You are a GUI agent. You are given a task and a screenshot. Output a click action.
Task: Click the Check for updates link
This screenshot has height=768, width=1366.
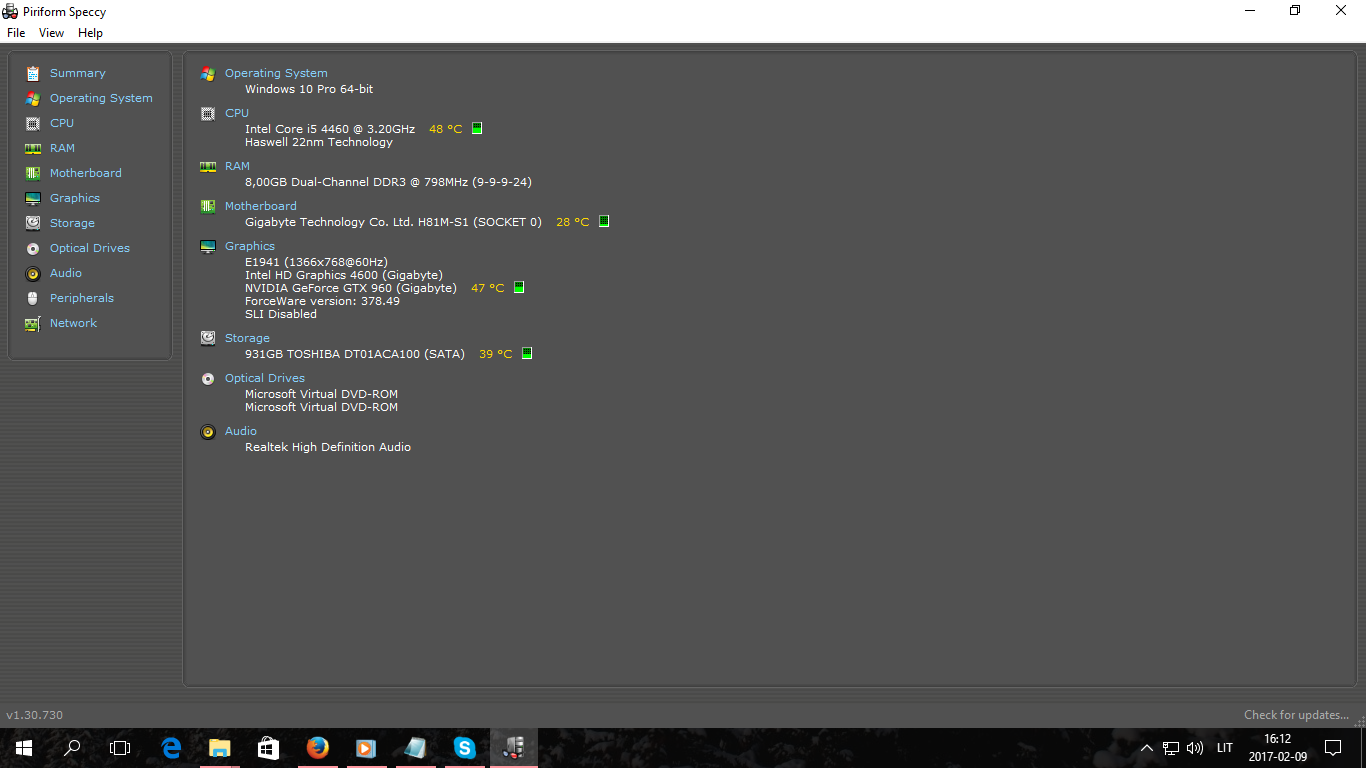[x=1296, y=715]
